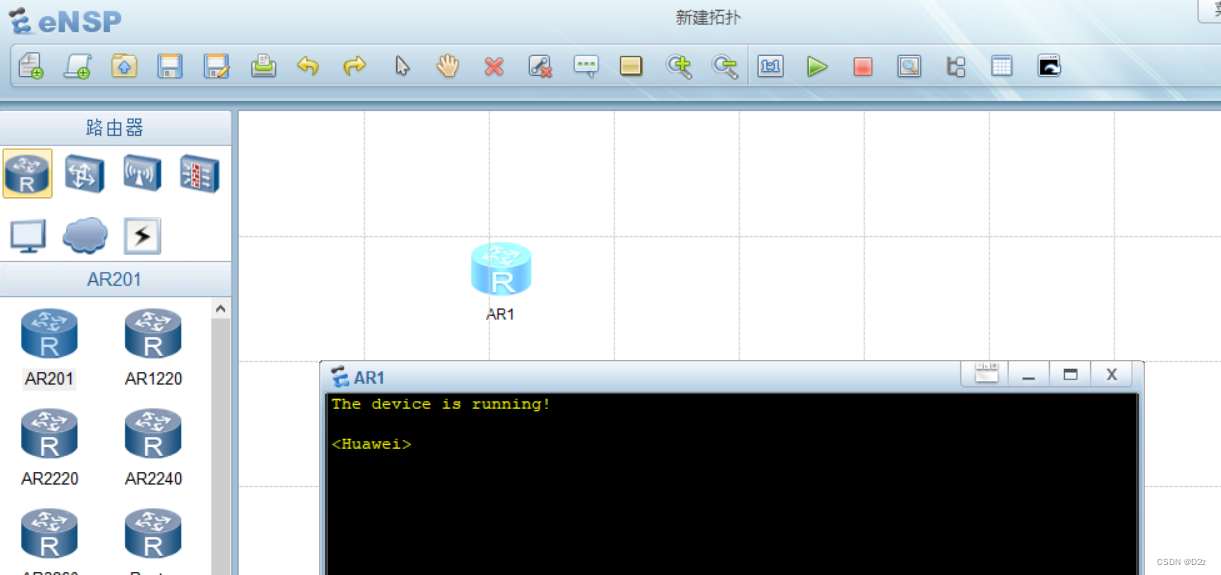Image resolution: width=1221 pixels, height=575 pixels.
Task: Select the arrow pointer tool
Action: [402, 67]
